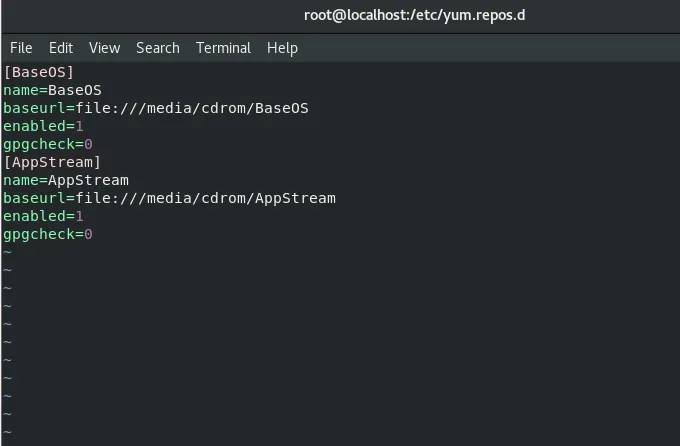
Task: Click the baseurl line ending in cdrom/BaseOS
Action: tap(156, 108)
